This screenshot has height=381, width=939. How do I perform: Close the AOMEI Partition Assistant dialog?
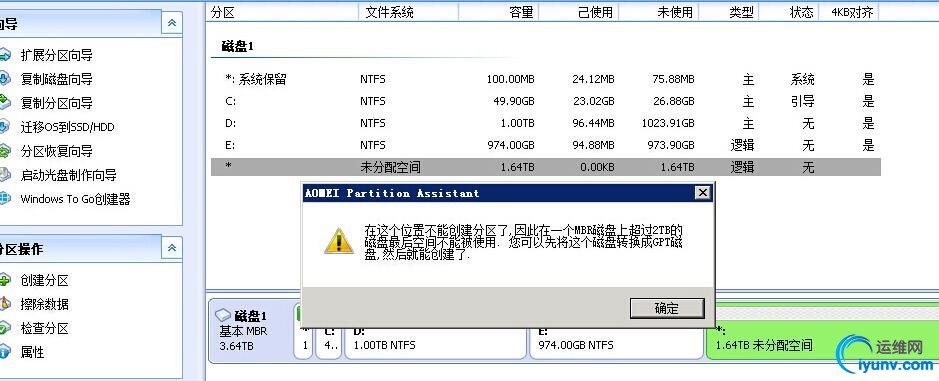tap(702, 193)
